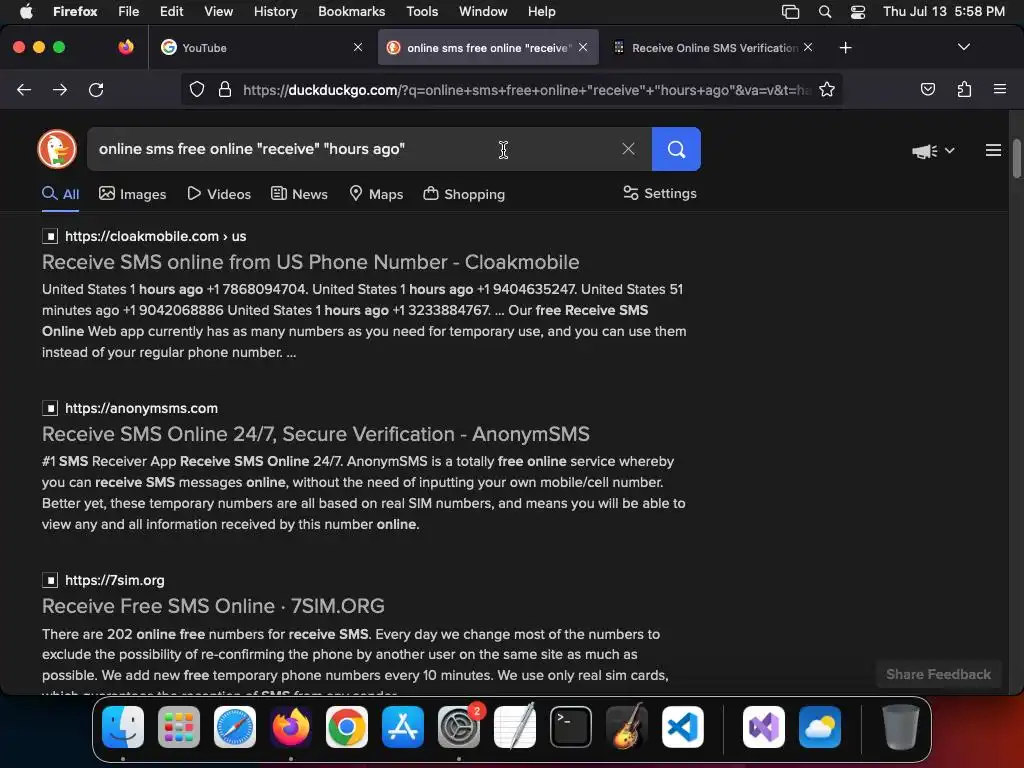Image resolution: width=1024 pixels, height=768 pixels.
Task: Click the Share Feedback button
Action: tap(938, 675)
